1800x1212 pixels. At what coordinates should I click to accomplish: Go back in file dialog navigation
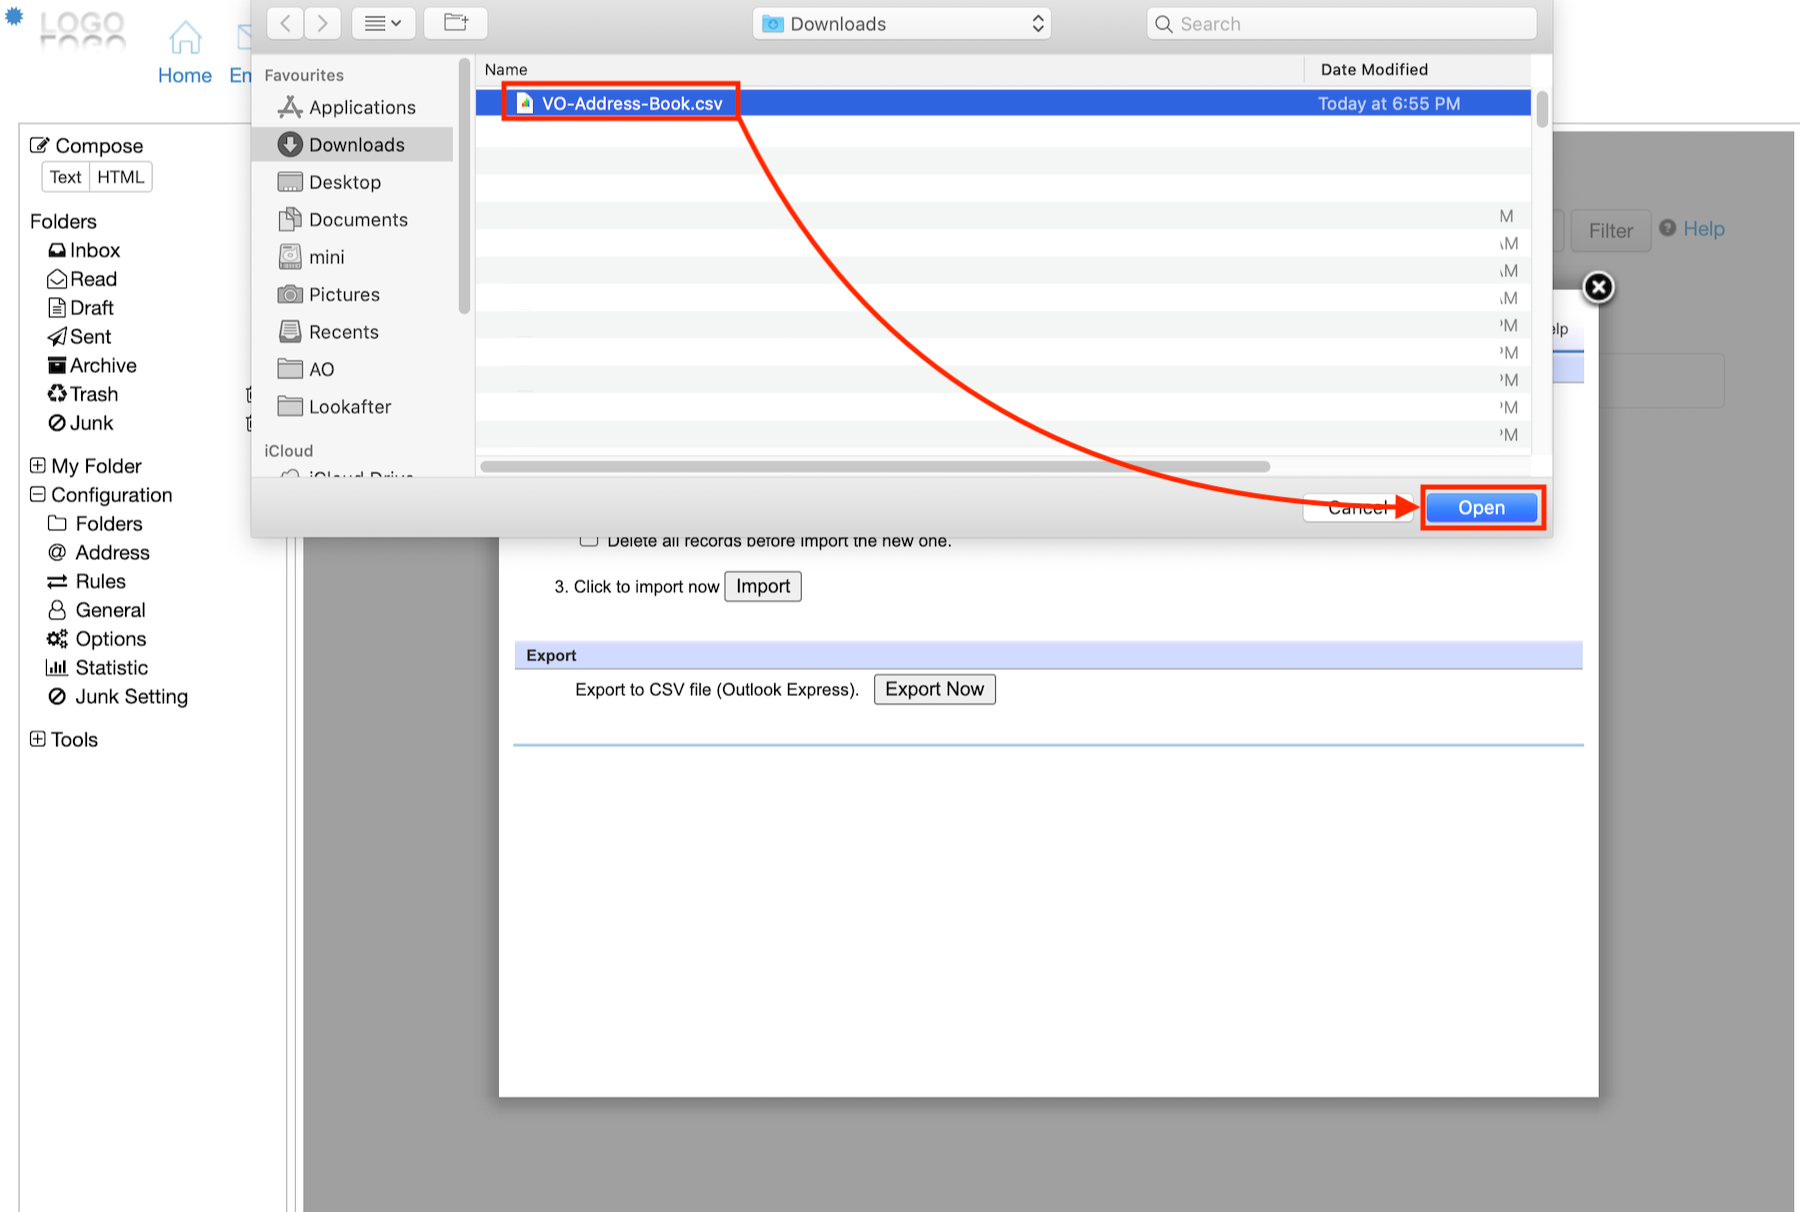[286, 23]
